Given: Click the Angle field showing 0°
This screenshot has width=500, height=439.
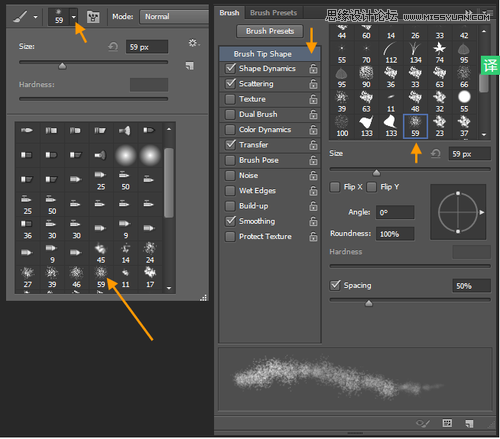Looking at the screenshot, I should (x=395, y=212).
